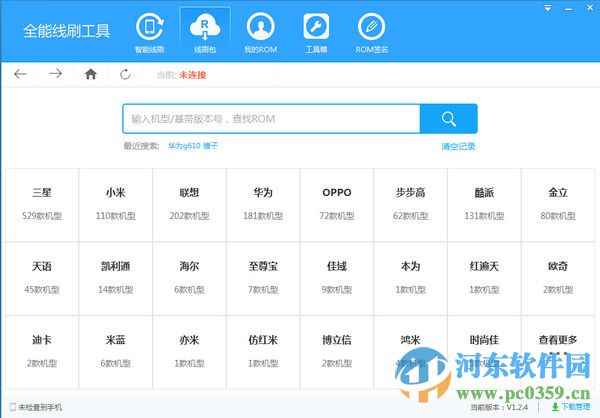This screenshot has width=600, height=418.
Task: Open the 本为 brand tile
Action: pyautogui.click(x=411, y=279)
